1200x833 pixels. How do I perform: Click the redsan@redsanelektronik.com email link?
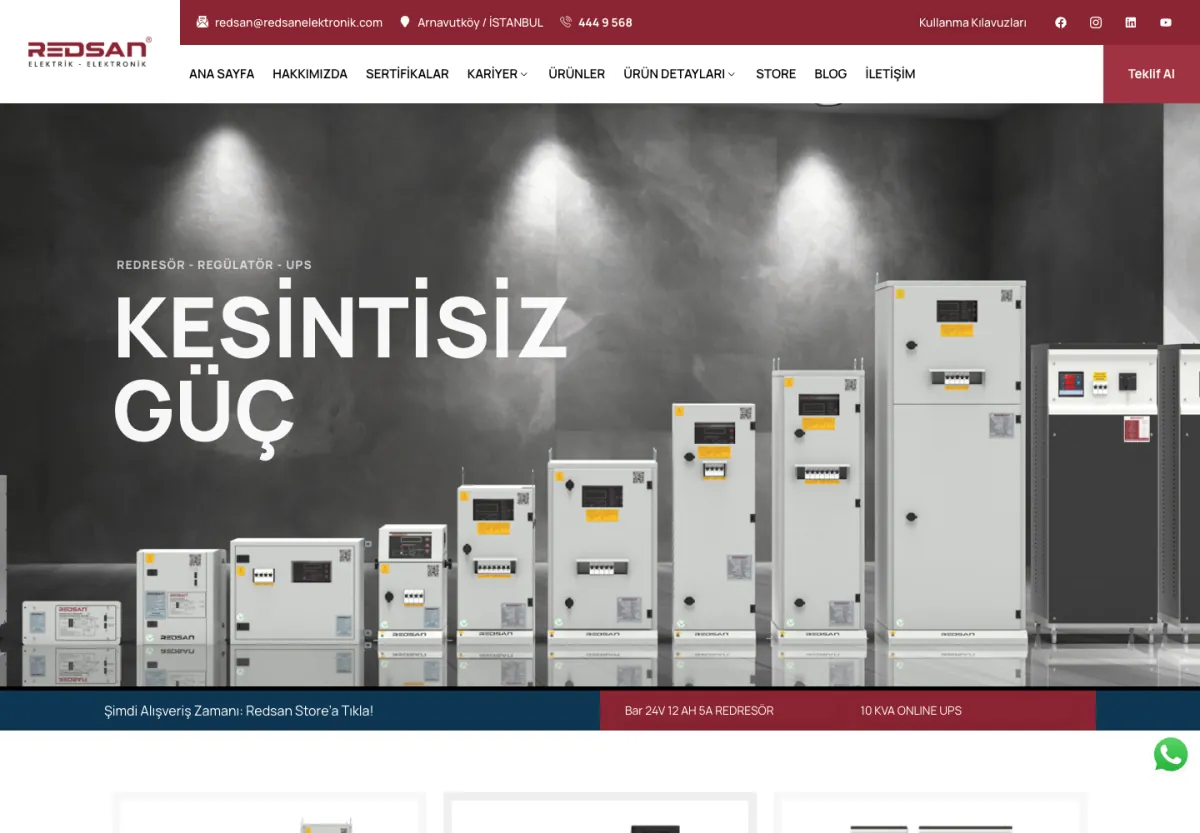coord(299,22)
